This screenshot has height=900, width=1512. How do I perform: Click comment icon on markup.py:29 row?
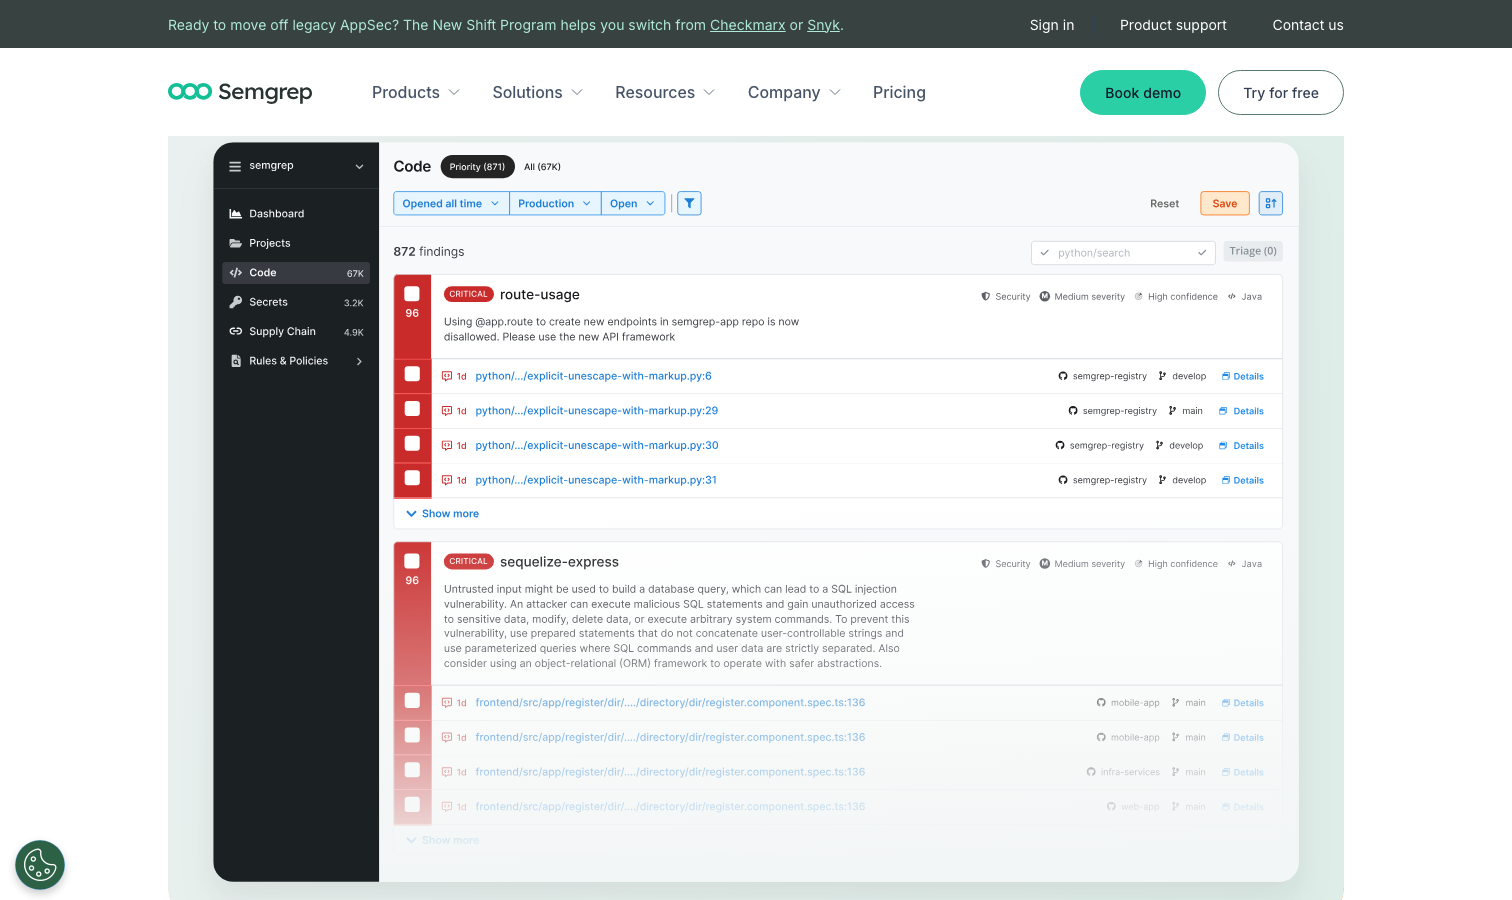coord(447,411)
